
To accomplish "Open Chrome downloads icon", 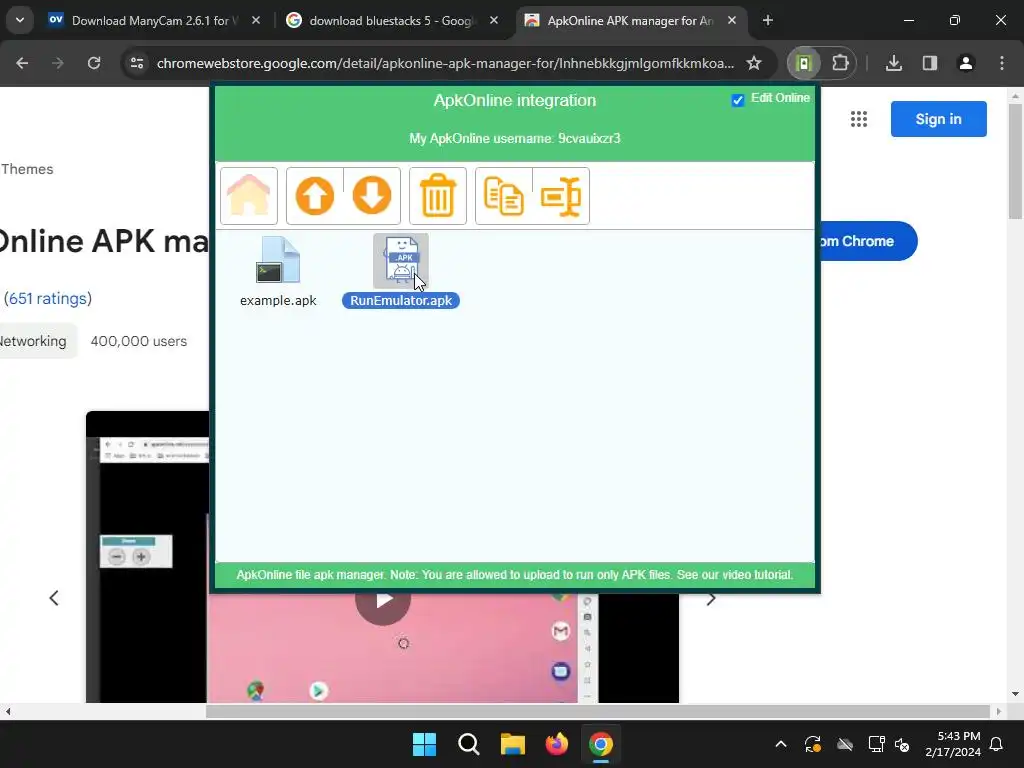I will pyautogui.click(x=894, y=63).
